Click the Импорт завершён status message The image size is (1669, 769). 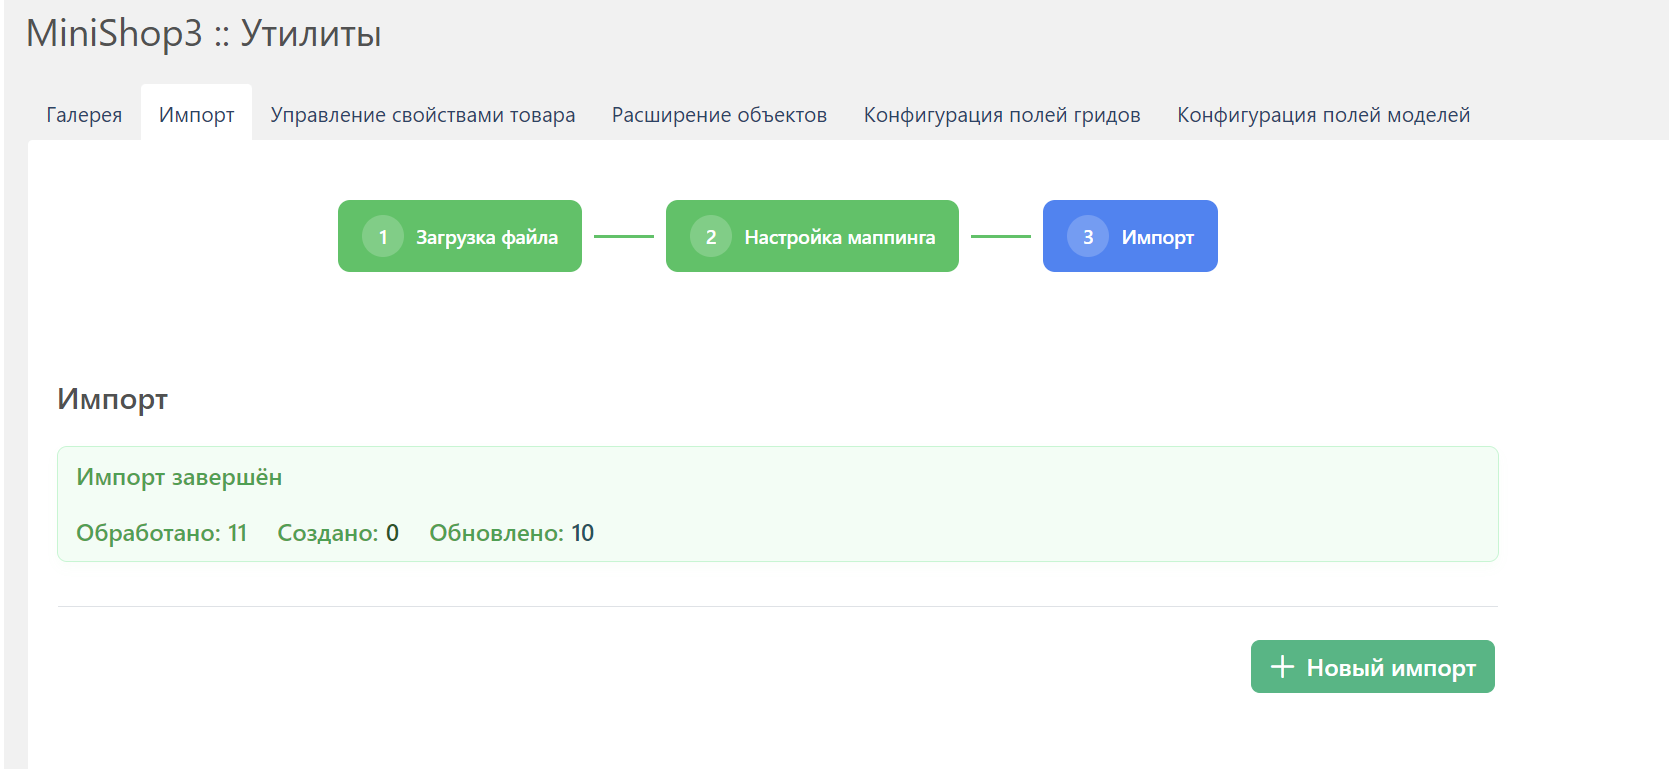pyautogui.click(x=179, y=477)
